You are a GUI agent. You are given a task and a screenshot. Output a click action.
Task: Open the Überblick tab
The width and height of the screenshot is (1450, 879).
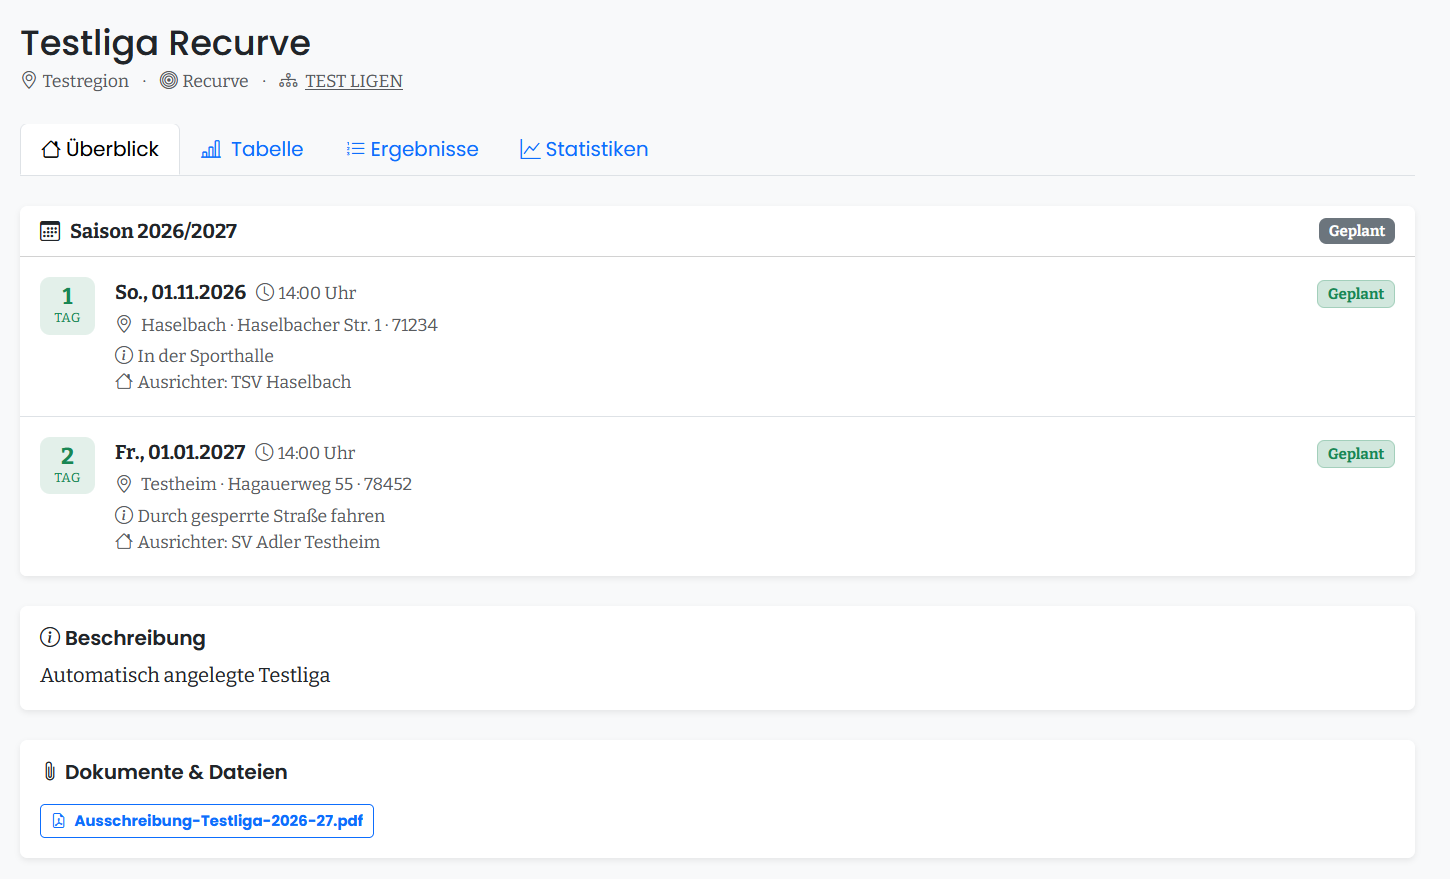point(100,149)
